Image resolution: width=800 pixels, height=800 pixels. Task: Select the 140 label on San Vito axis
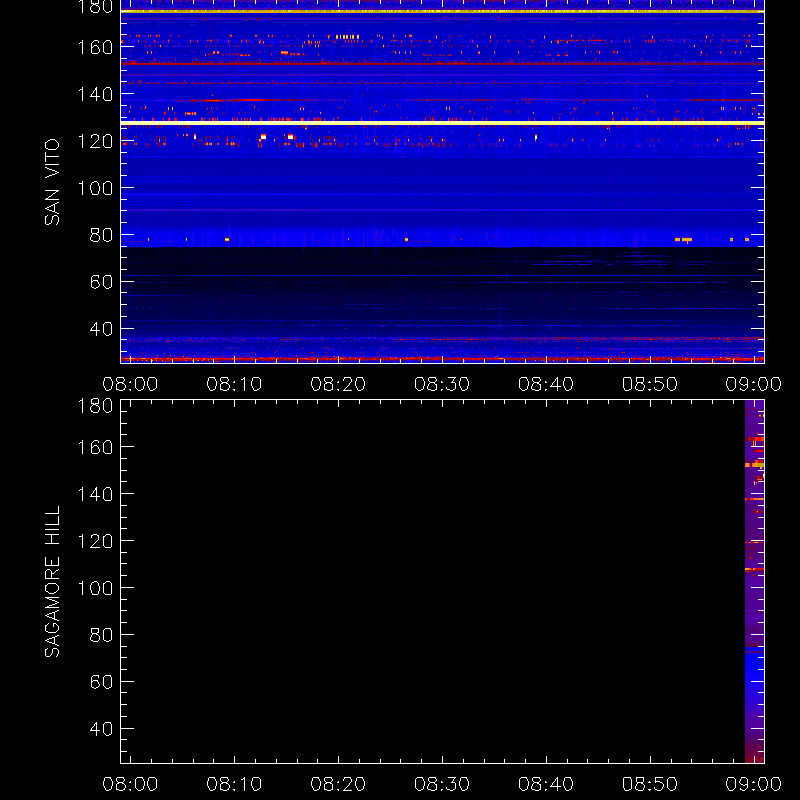tap(95, 94)
